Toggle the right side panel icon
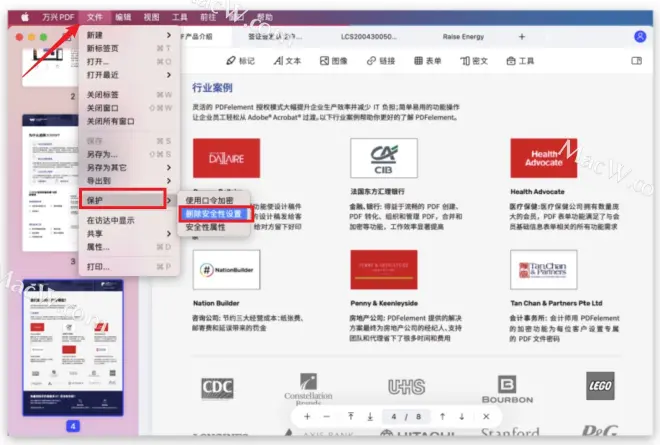 click(636, 61)
